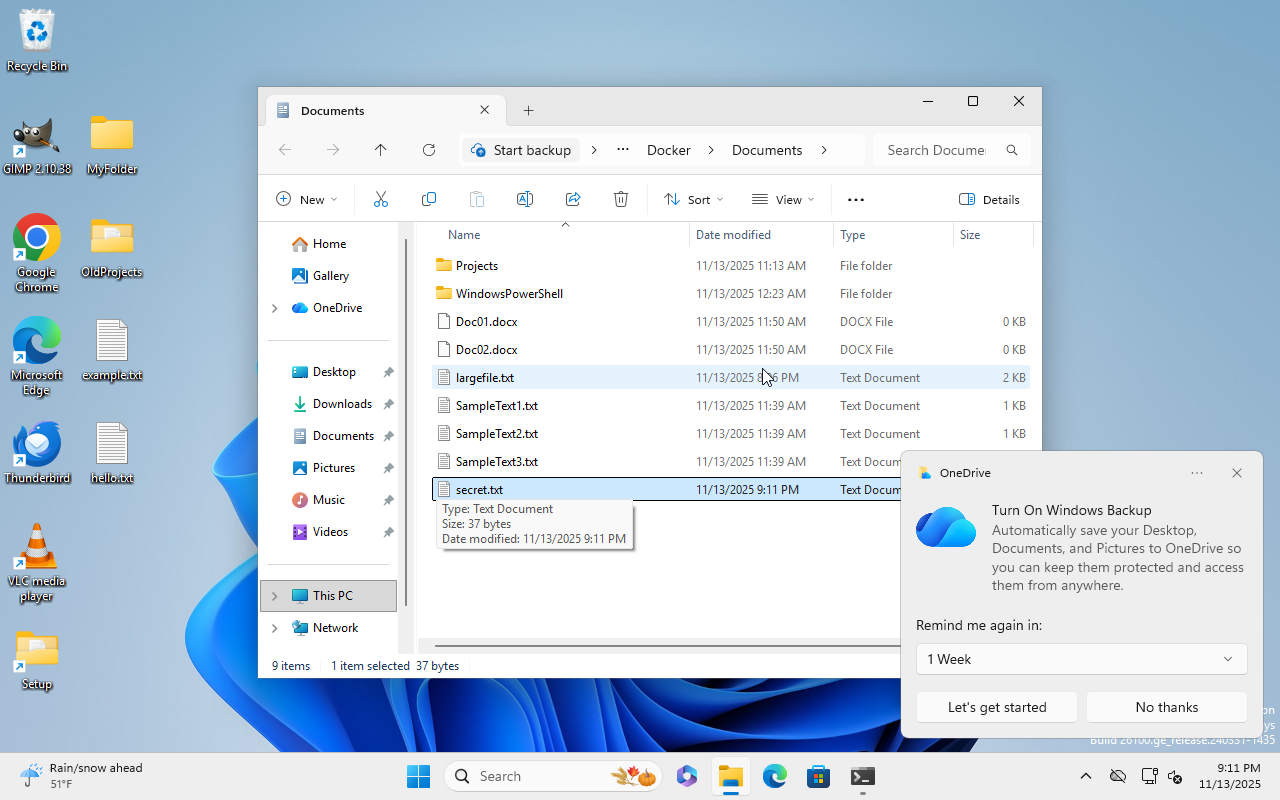This screenshot has height=800, width=1280.
Task: Click the Rename icon in toolbar
Action: (x=524, y=200)
